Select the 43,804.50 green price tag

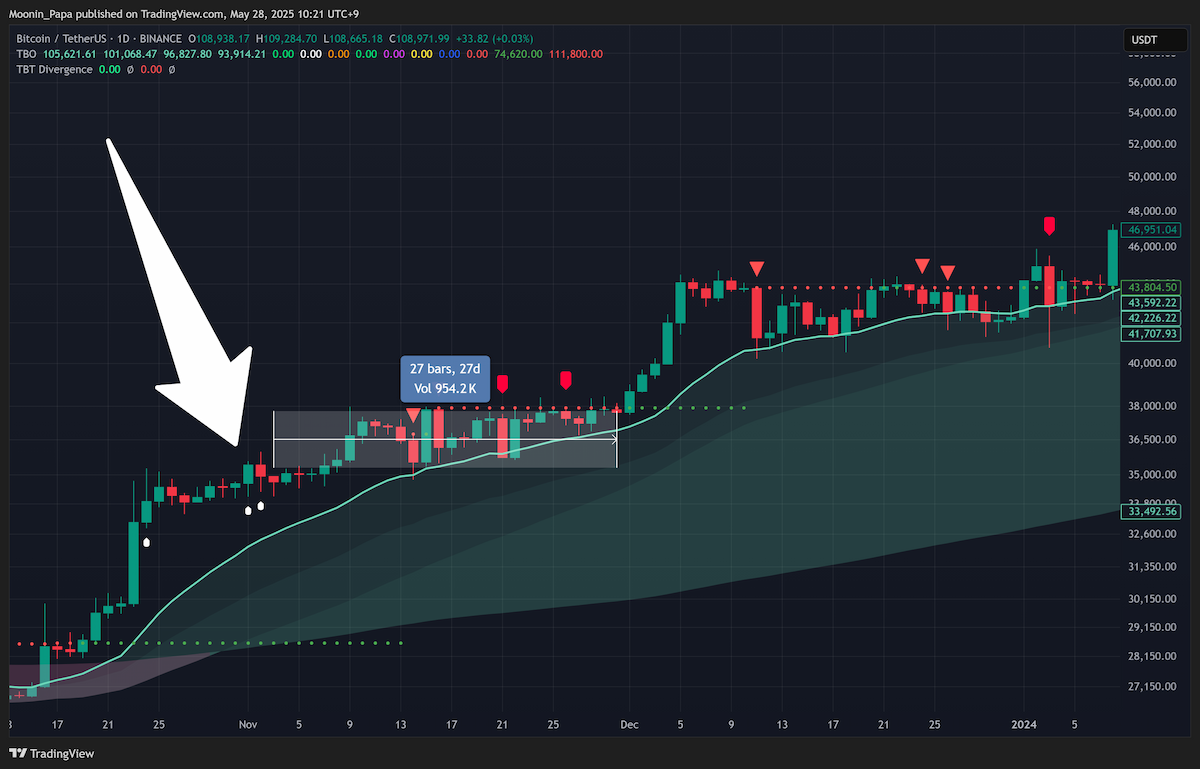(1153, 286)
